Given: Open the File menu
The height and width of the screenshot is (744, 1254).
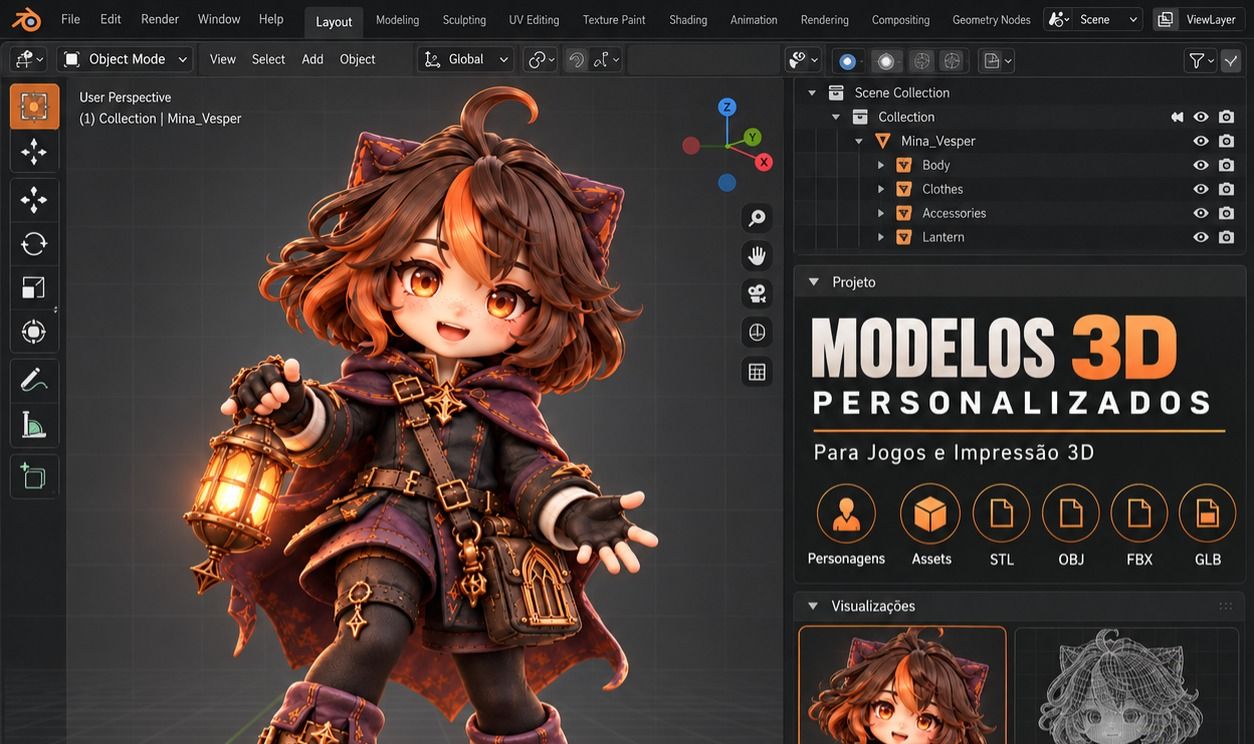Looking at the screenshot, I should pos(70,19).
